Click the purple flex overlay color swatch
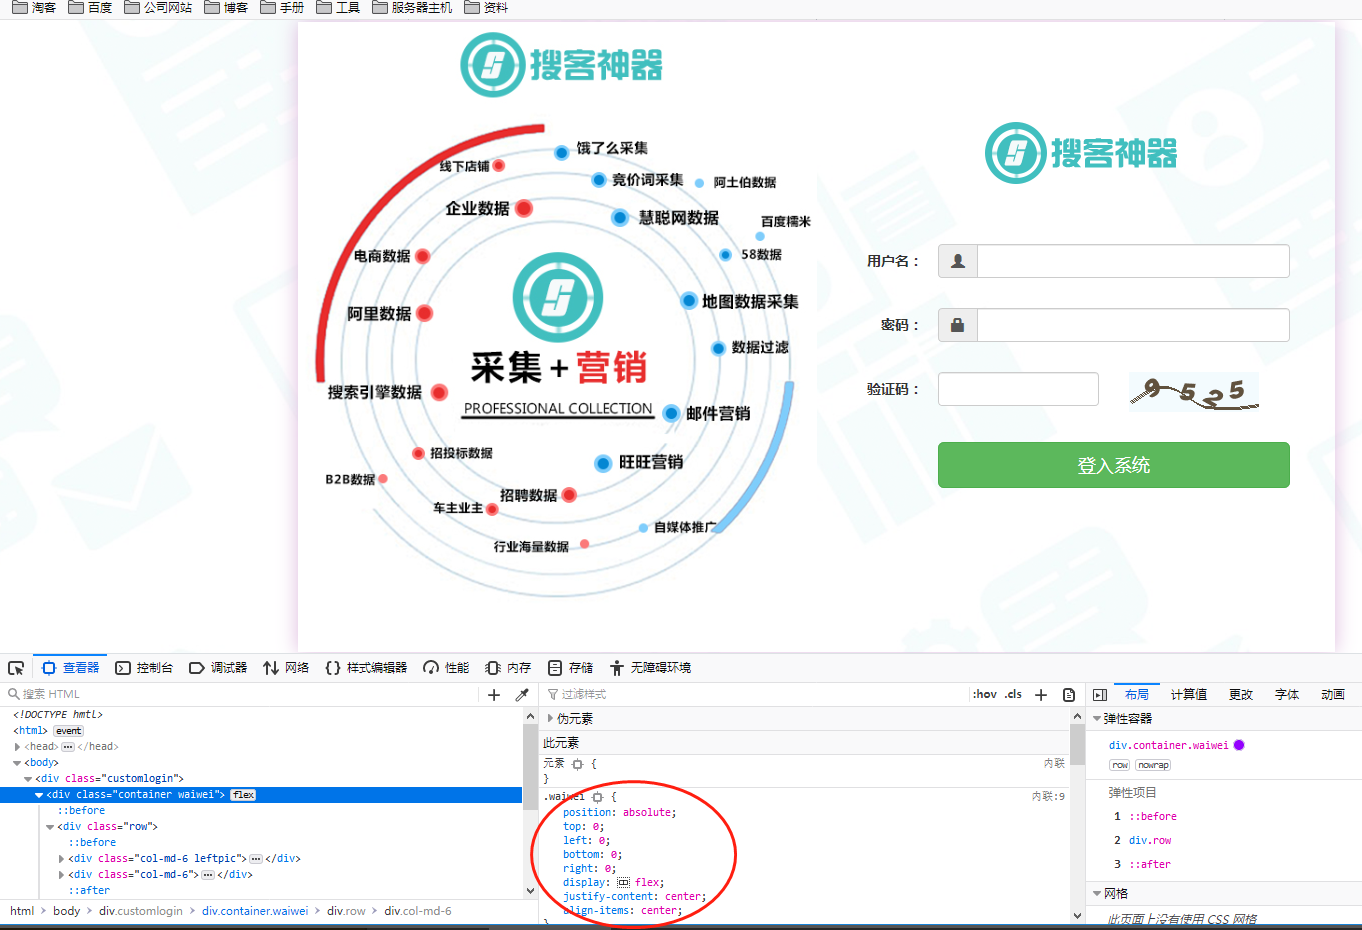 (x=1239, y=745)
